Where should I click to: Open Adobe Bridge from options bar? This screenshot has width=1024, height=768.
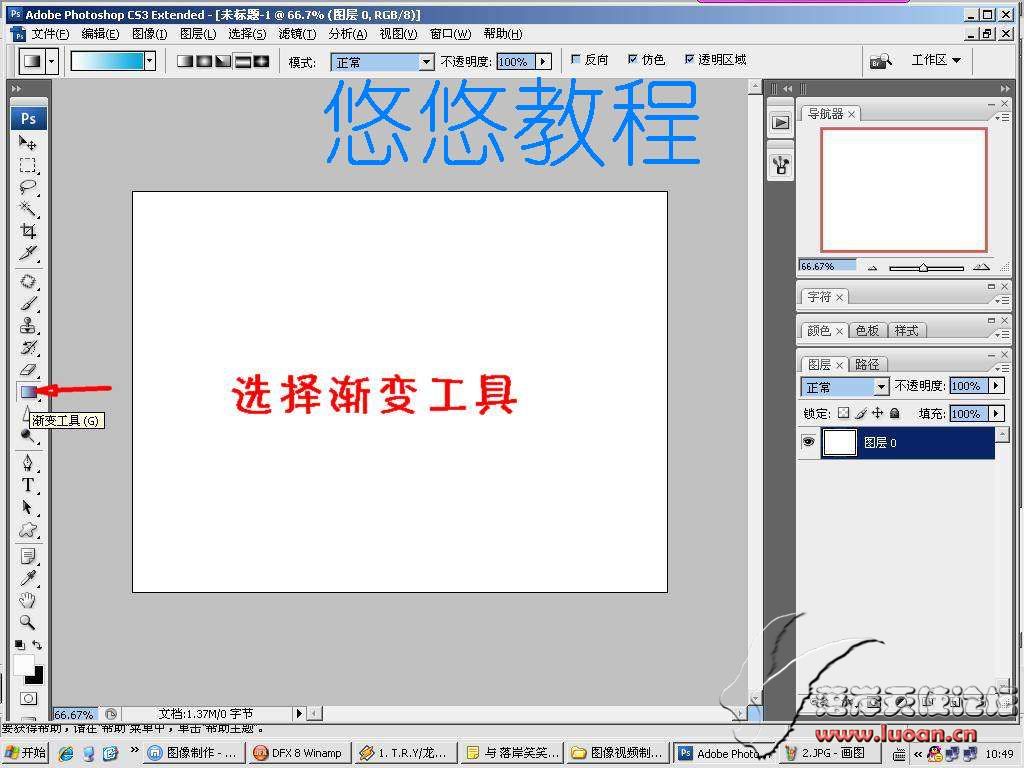click(881, 61)
